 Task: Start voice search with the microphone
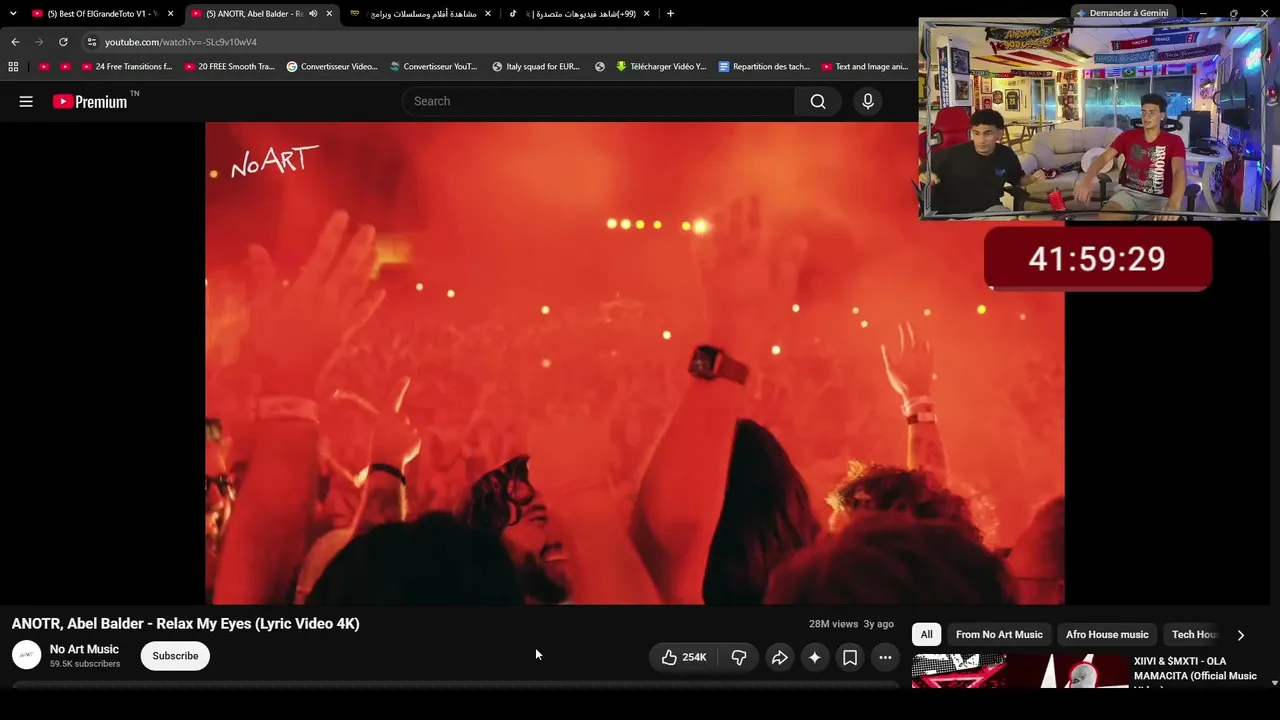pyautogui.click(x=868, y=101)
